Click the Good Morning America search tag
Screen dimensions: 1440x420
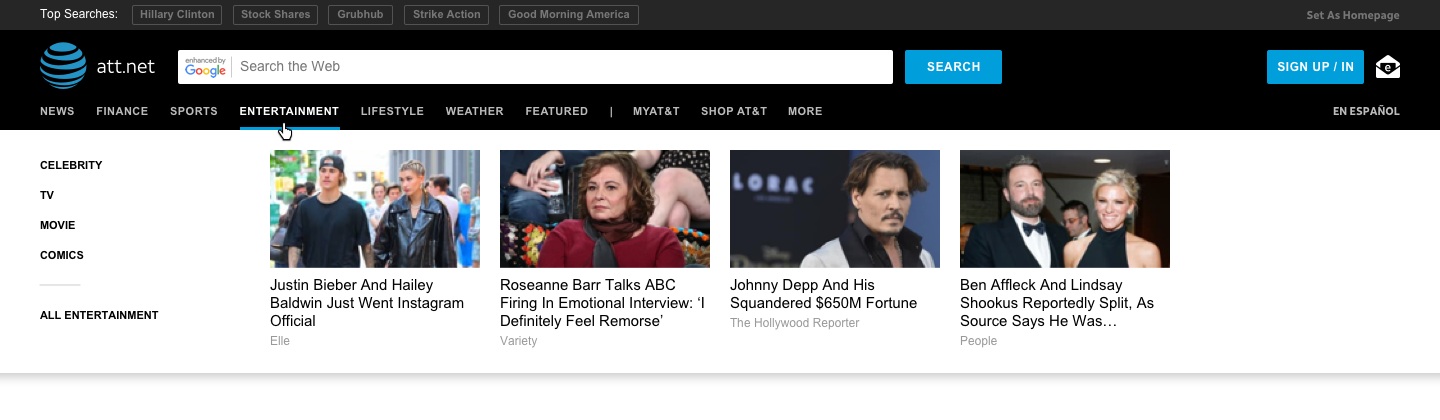tap(568, 15)
